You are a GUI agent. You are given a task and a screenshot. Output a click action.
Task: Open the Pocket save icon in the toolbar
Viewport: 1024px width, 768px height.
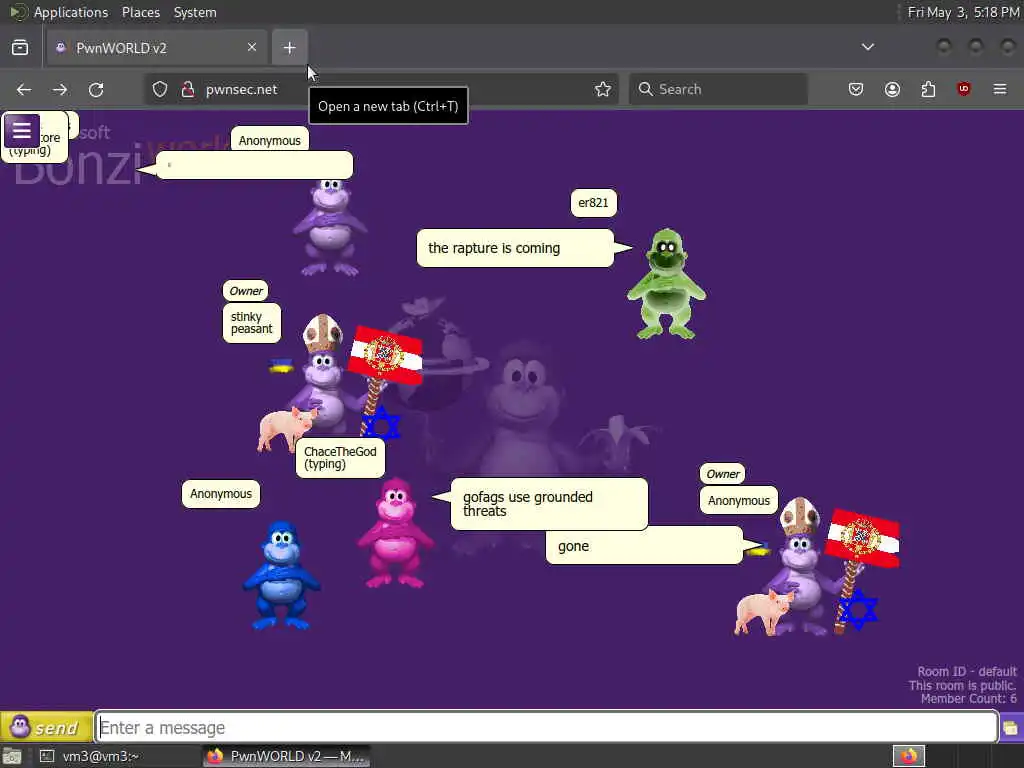click(856, 89)
